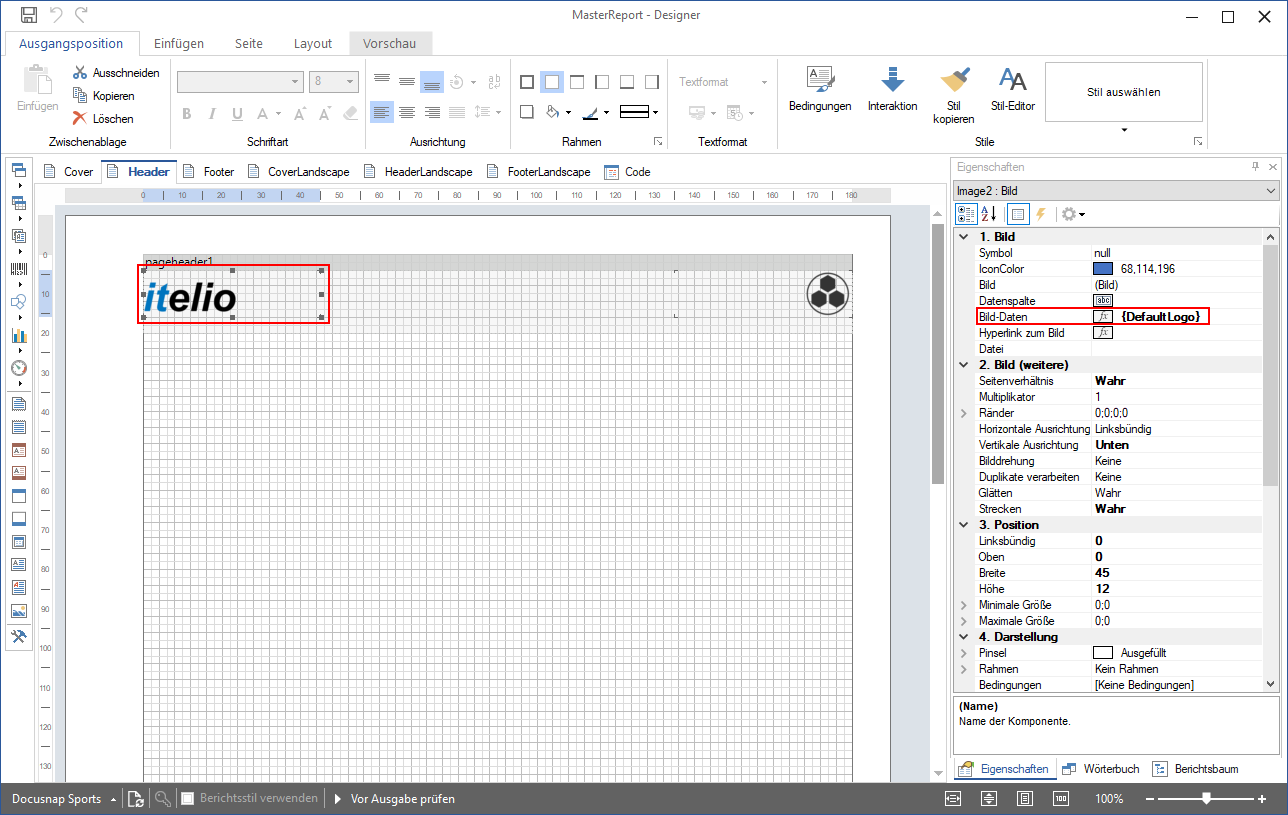The width and height of the screenshot is (1288, 815).
Task: Click Ausschneiden scissors icon
Action: (80, 73)
